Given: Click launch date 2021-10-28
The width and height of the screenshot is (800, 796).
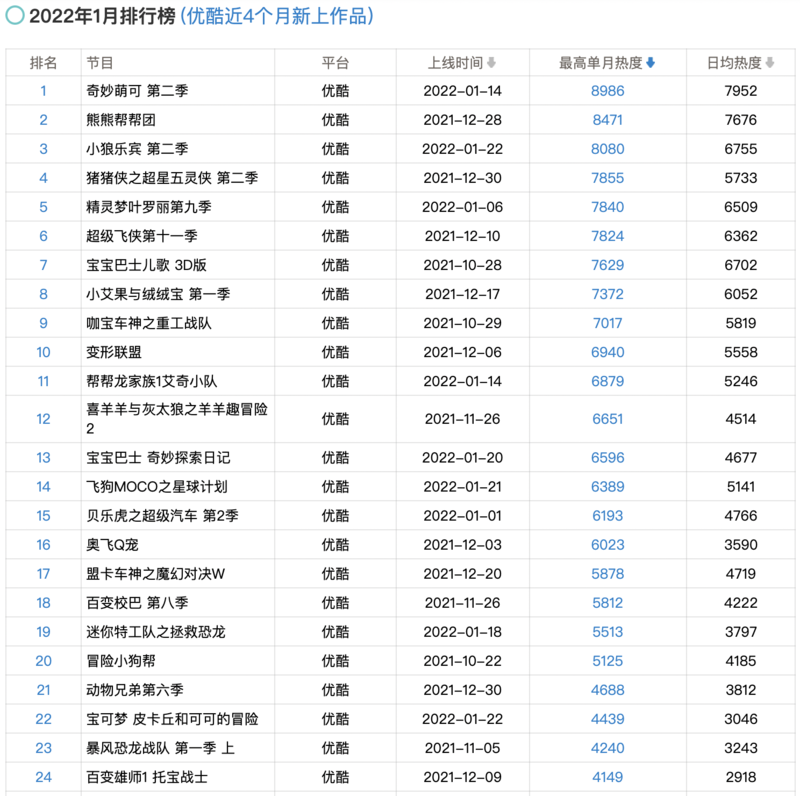Looking at the screenshot, I should pos(463,265).
